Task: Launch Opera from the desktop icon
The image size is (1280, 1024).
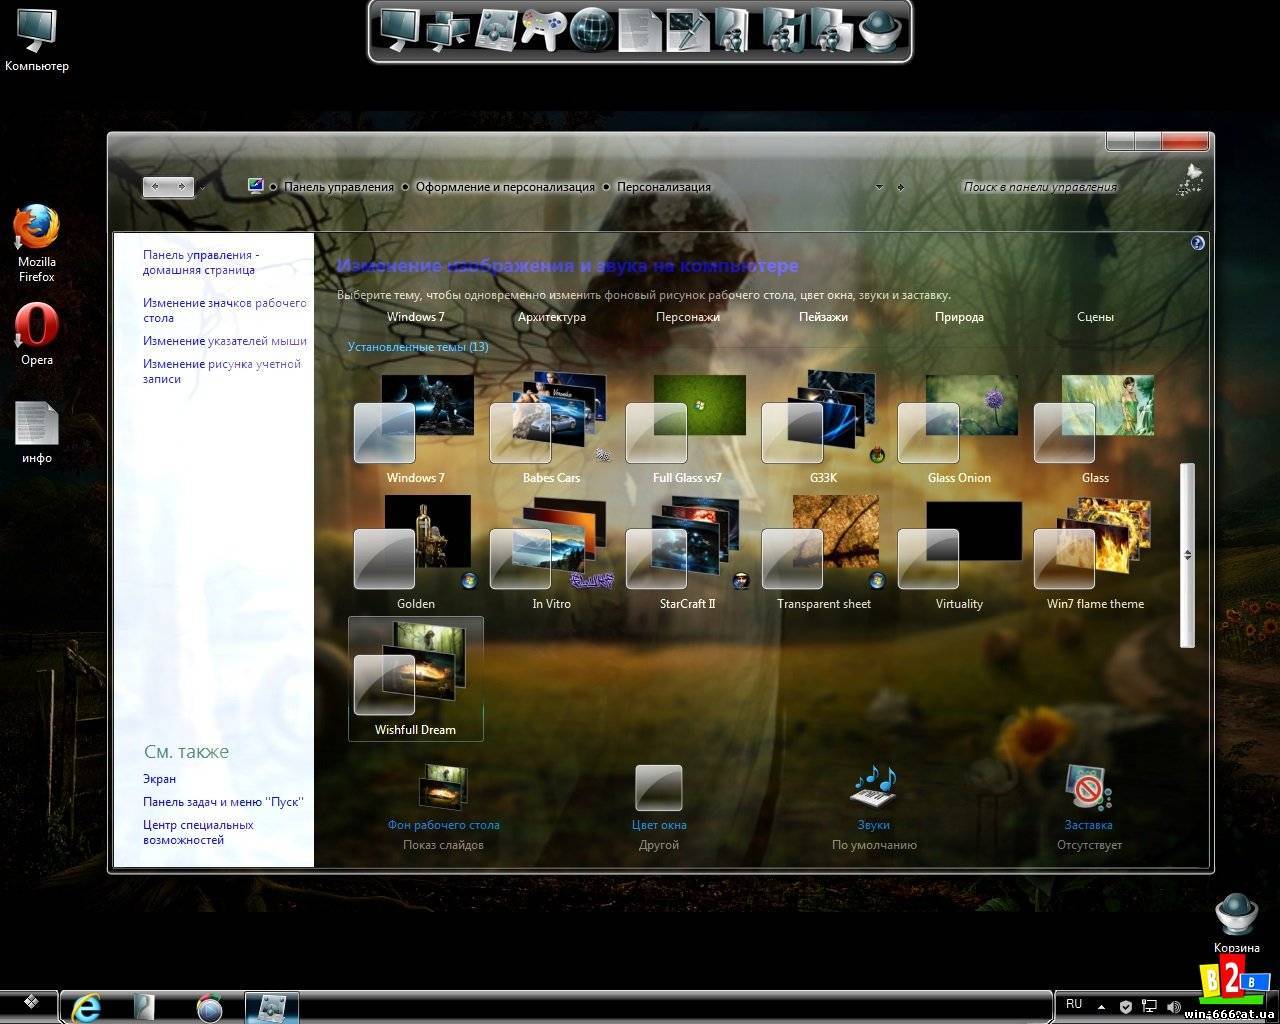Action: (37, 327)
